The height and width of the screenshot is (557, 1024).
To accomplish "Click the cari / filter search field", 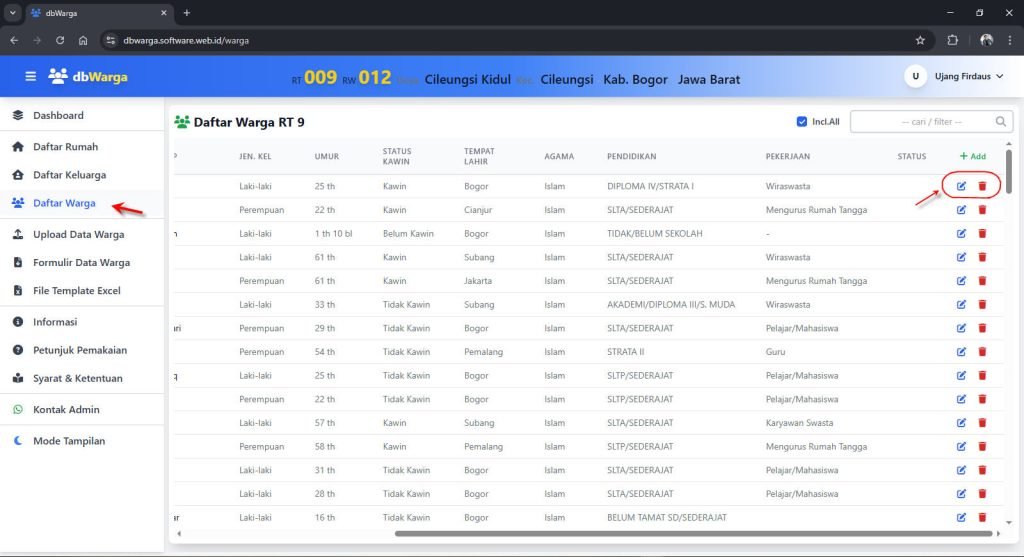I will [x=922, y=122].
